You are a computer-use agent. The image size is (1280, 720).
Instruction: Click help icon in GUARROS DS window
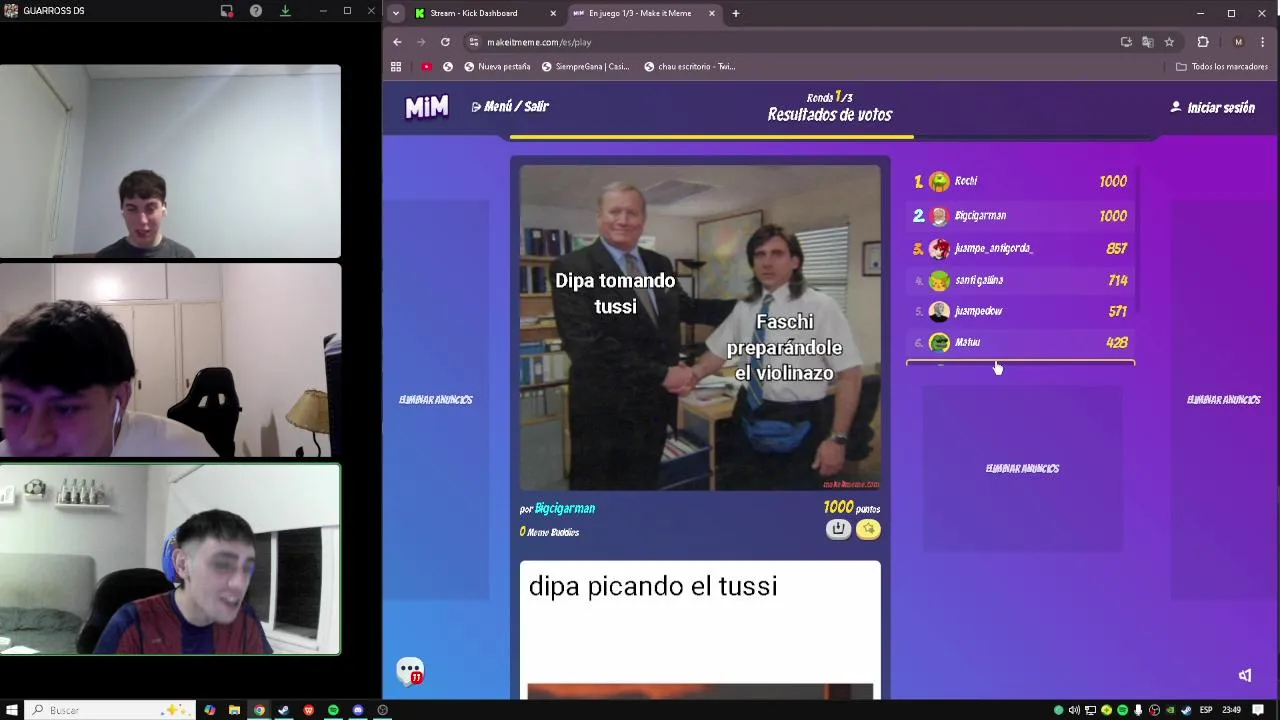click(256, 11)
